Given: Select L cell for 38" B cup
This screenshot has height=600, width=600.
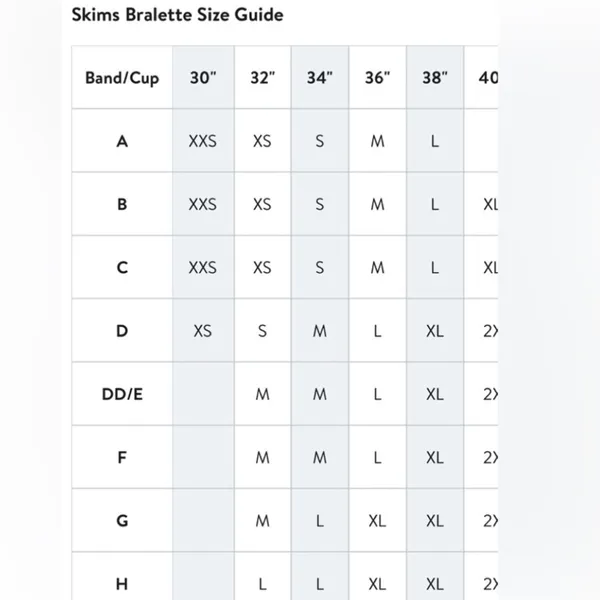Looking at the screenshot, I should [435, 204].
